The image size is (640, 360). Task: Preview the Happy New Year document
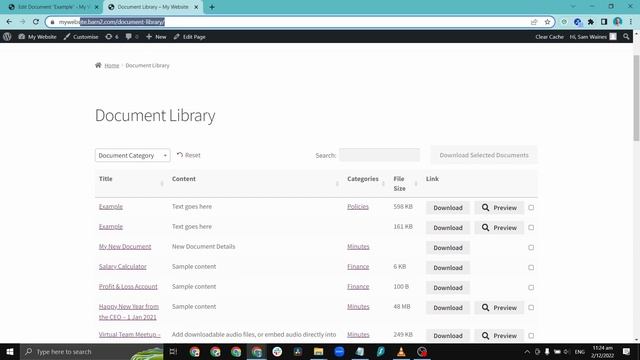499,308
